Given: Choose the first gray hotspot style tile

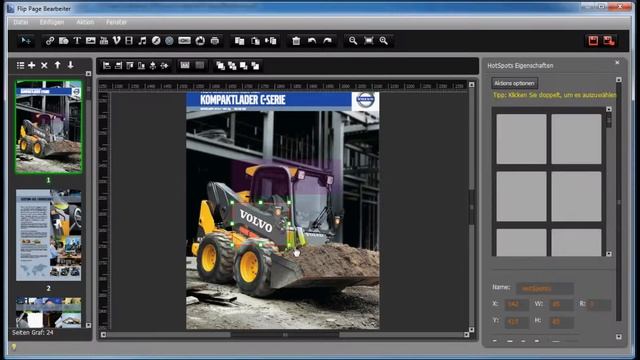Looking at the screenshot, I should pyautogui.click(x=521, y=139).
